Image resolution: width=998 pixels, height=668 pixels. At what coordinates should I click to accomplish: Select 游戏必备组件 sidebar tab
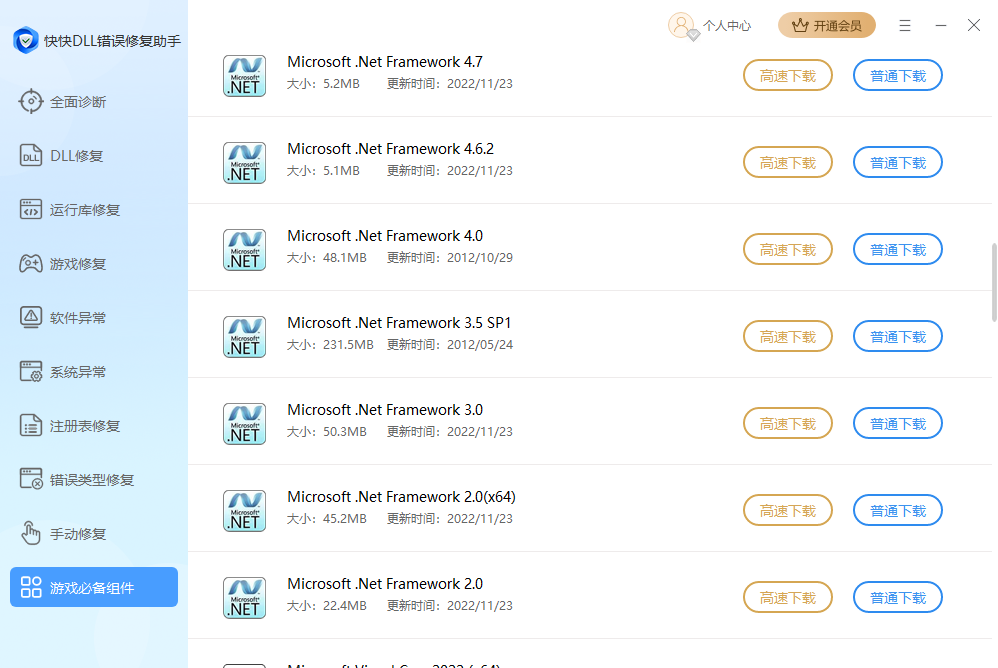[94, 587]
